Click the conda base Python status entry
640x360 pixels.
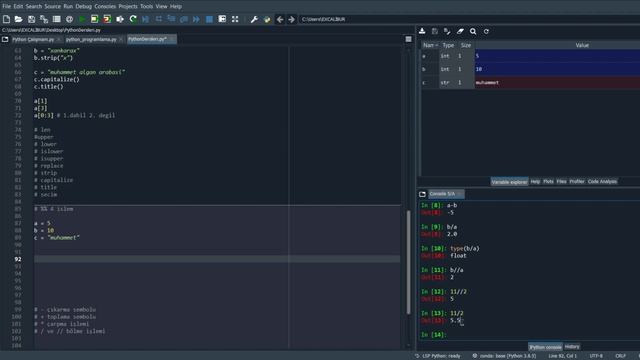504,356
